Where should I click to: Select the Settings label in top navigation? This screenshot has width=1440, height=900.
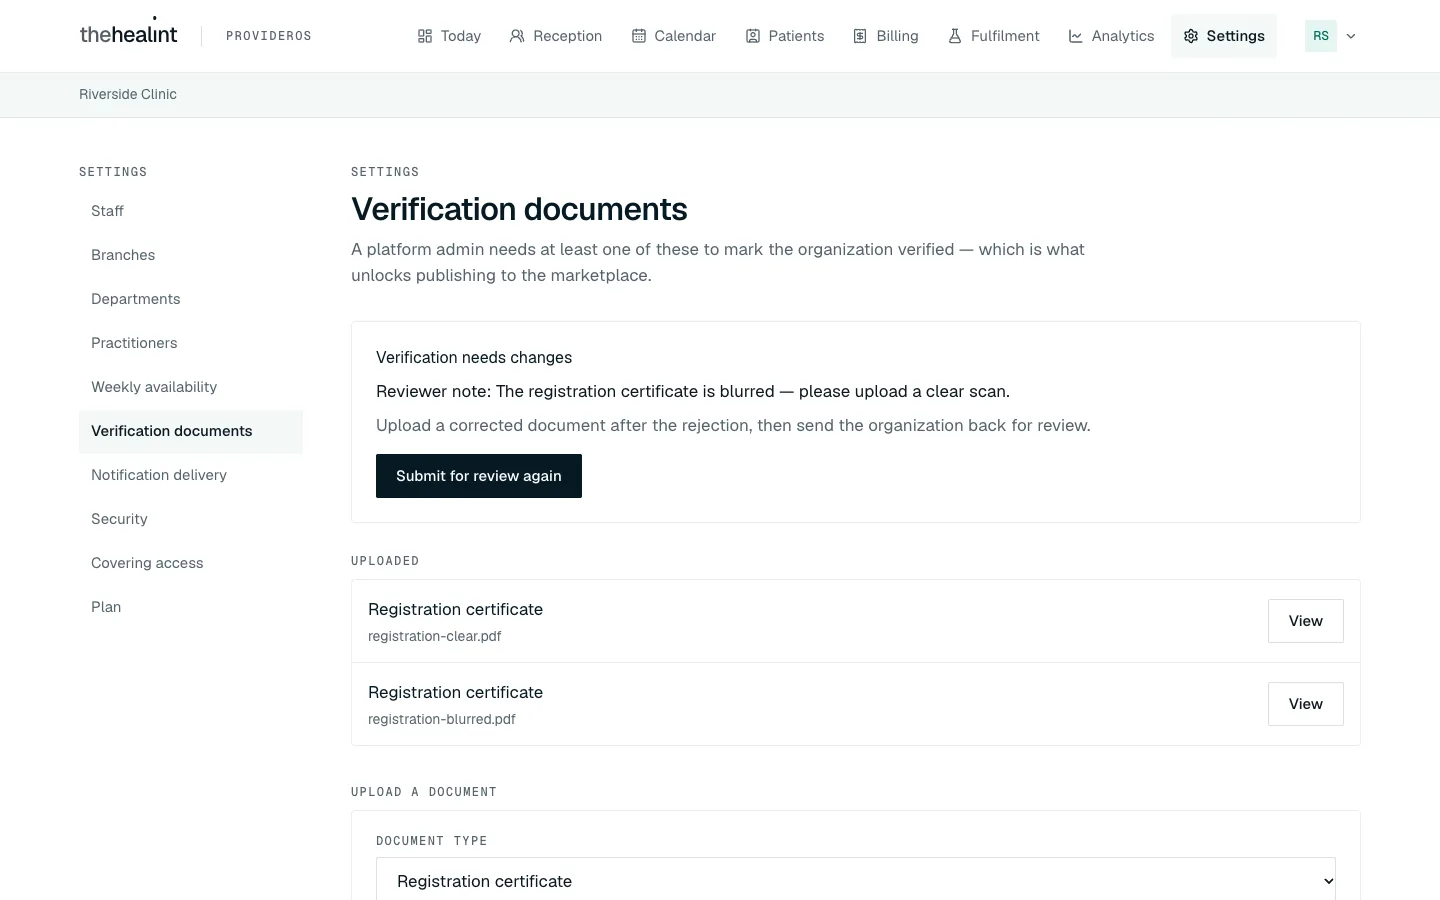click(1236, 36)
